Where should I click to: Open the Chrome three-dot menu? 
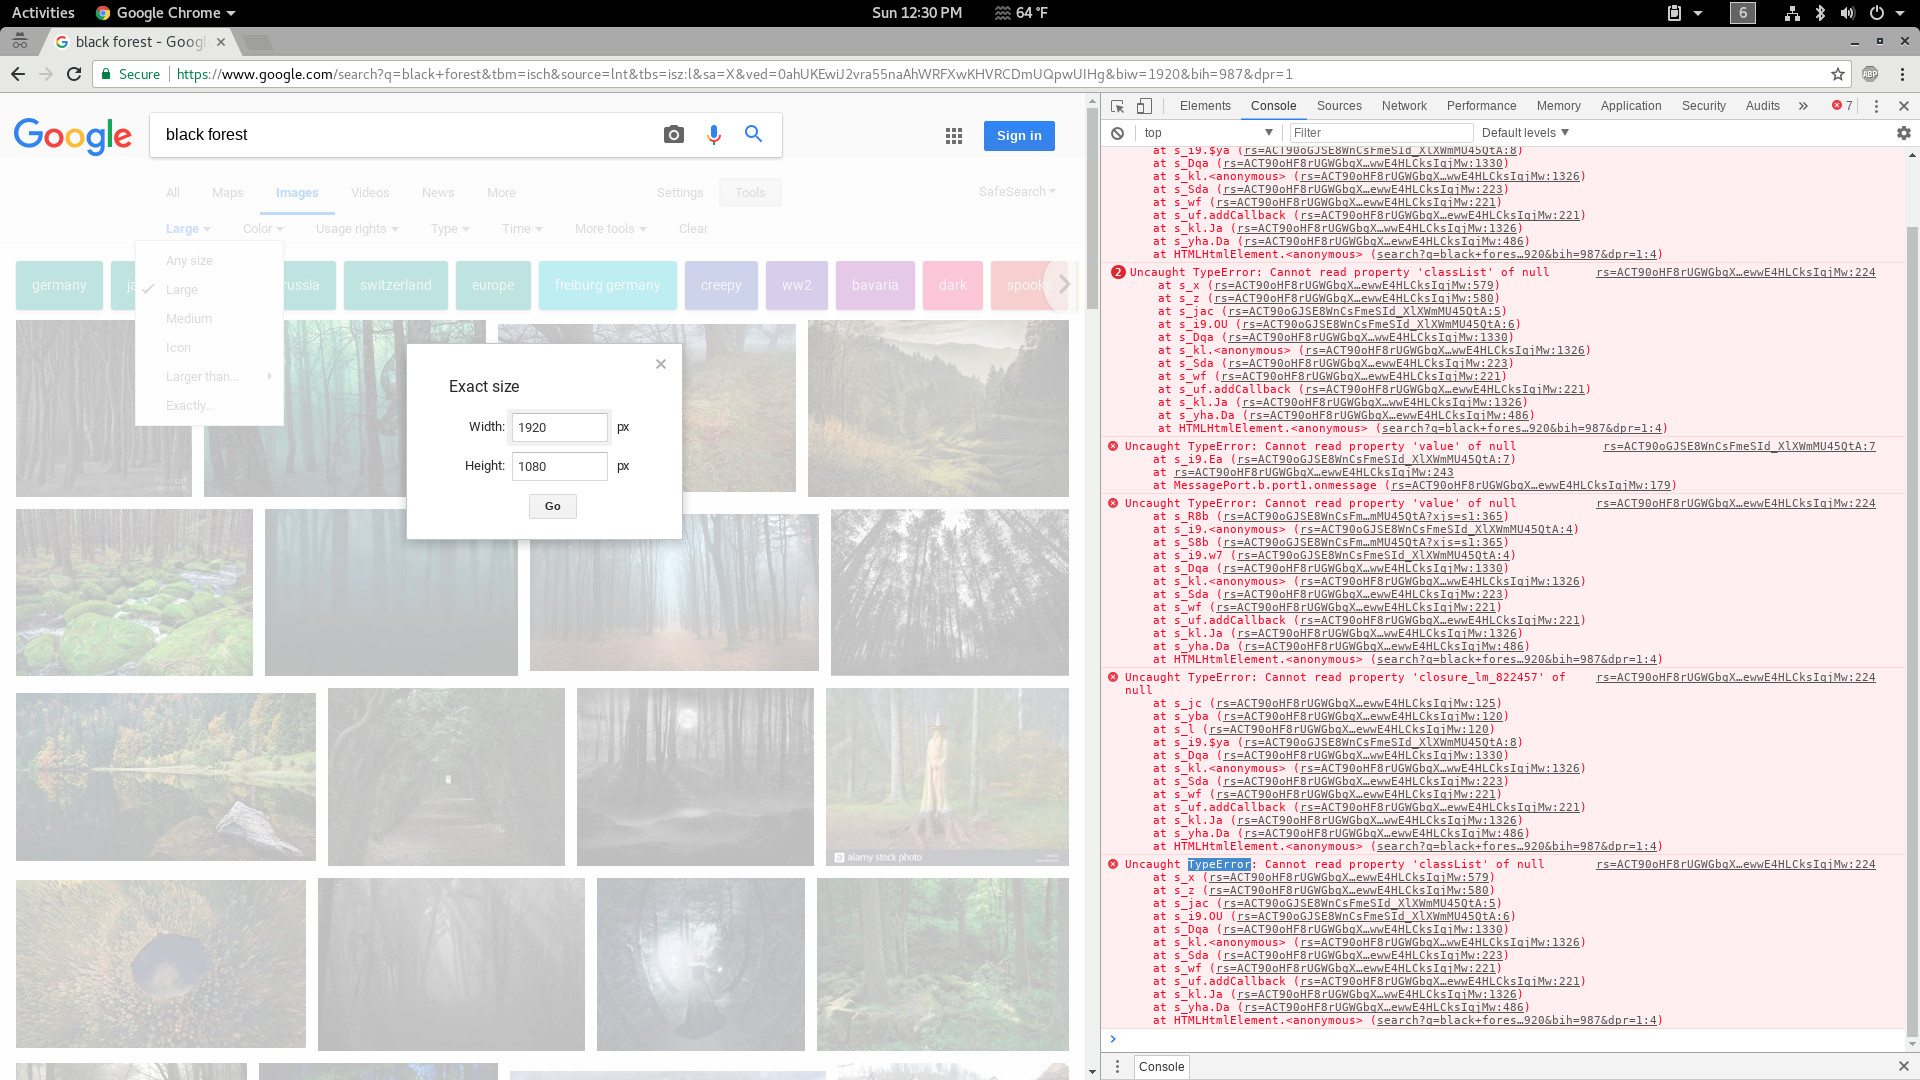[1902, 74]
